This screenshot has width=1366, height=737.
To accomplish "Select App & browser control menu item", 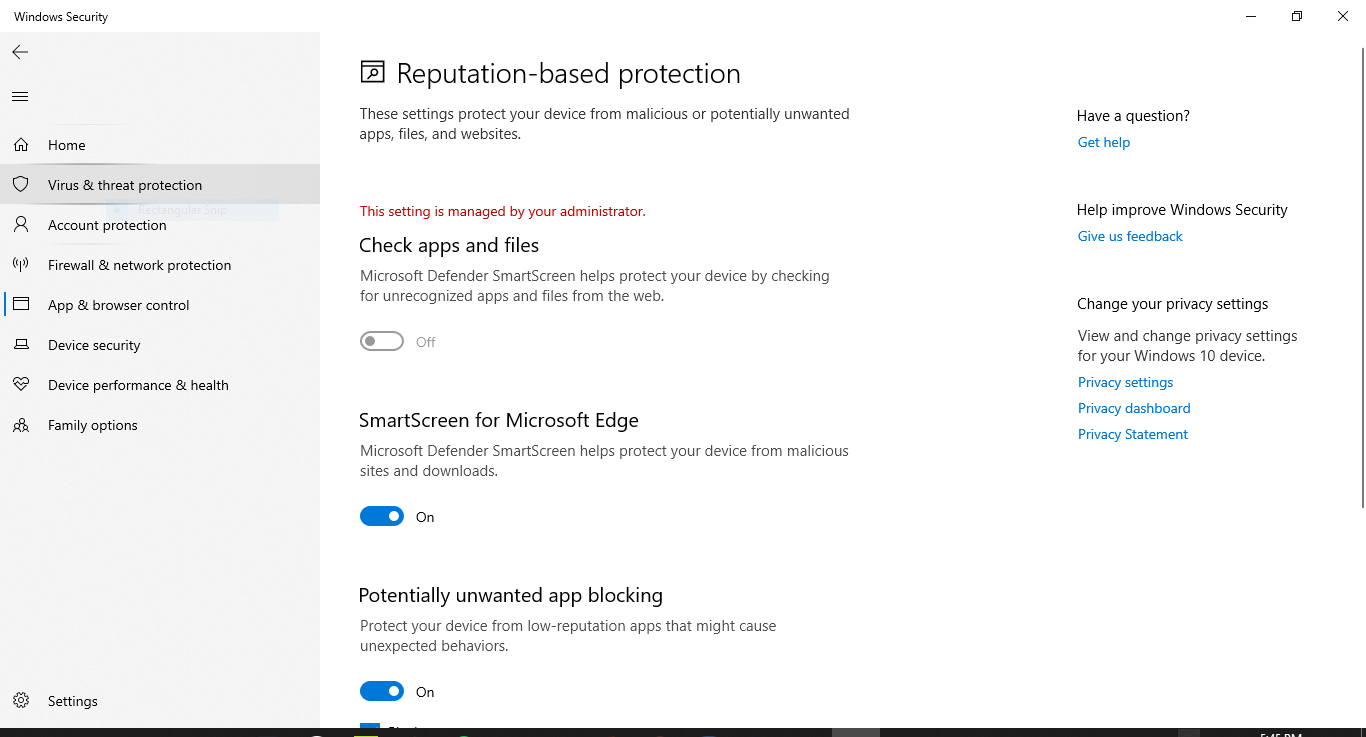I will 118,305.
